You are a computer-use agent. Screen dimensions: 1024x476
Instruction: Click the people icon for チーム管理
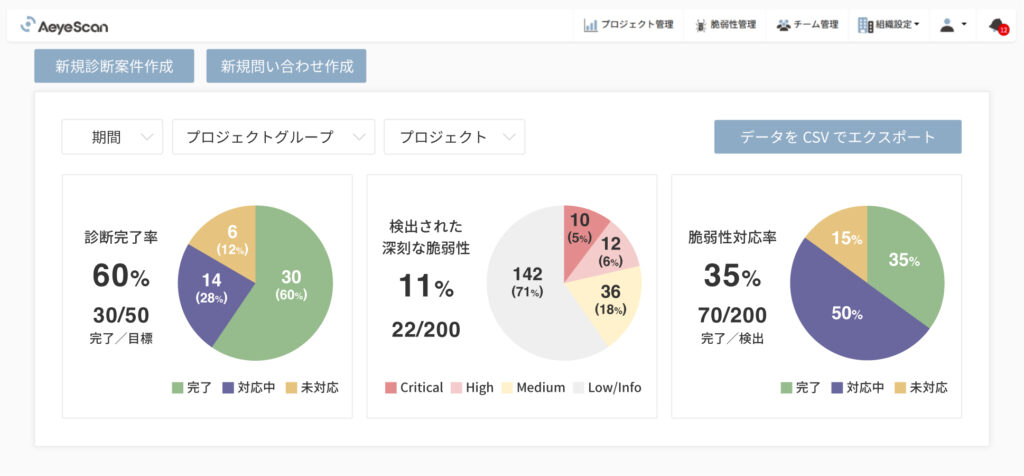pyautogui.click(x=783, y=25)
